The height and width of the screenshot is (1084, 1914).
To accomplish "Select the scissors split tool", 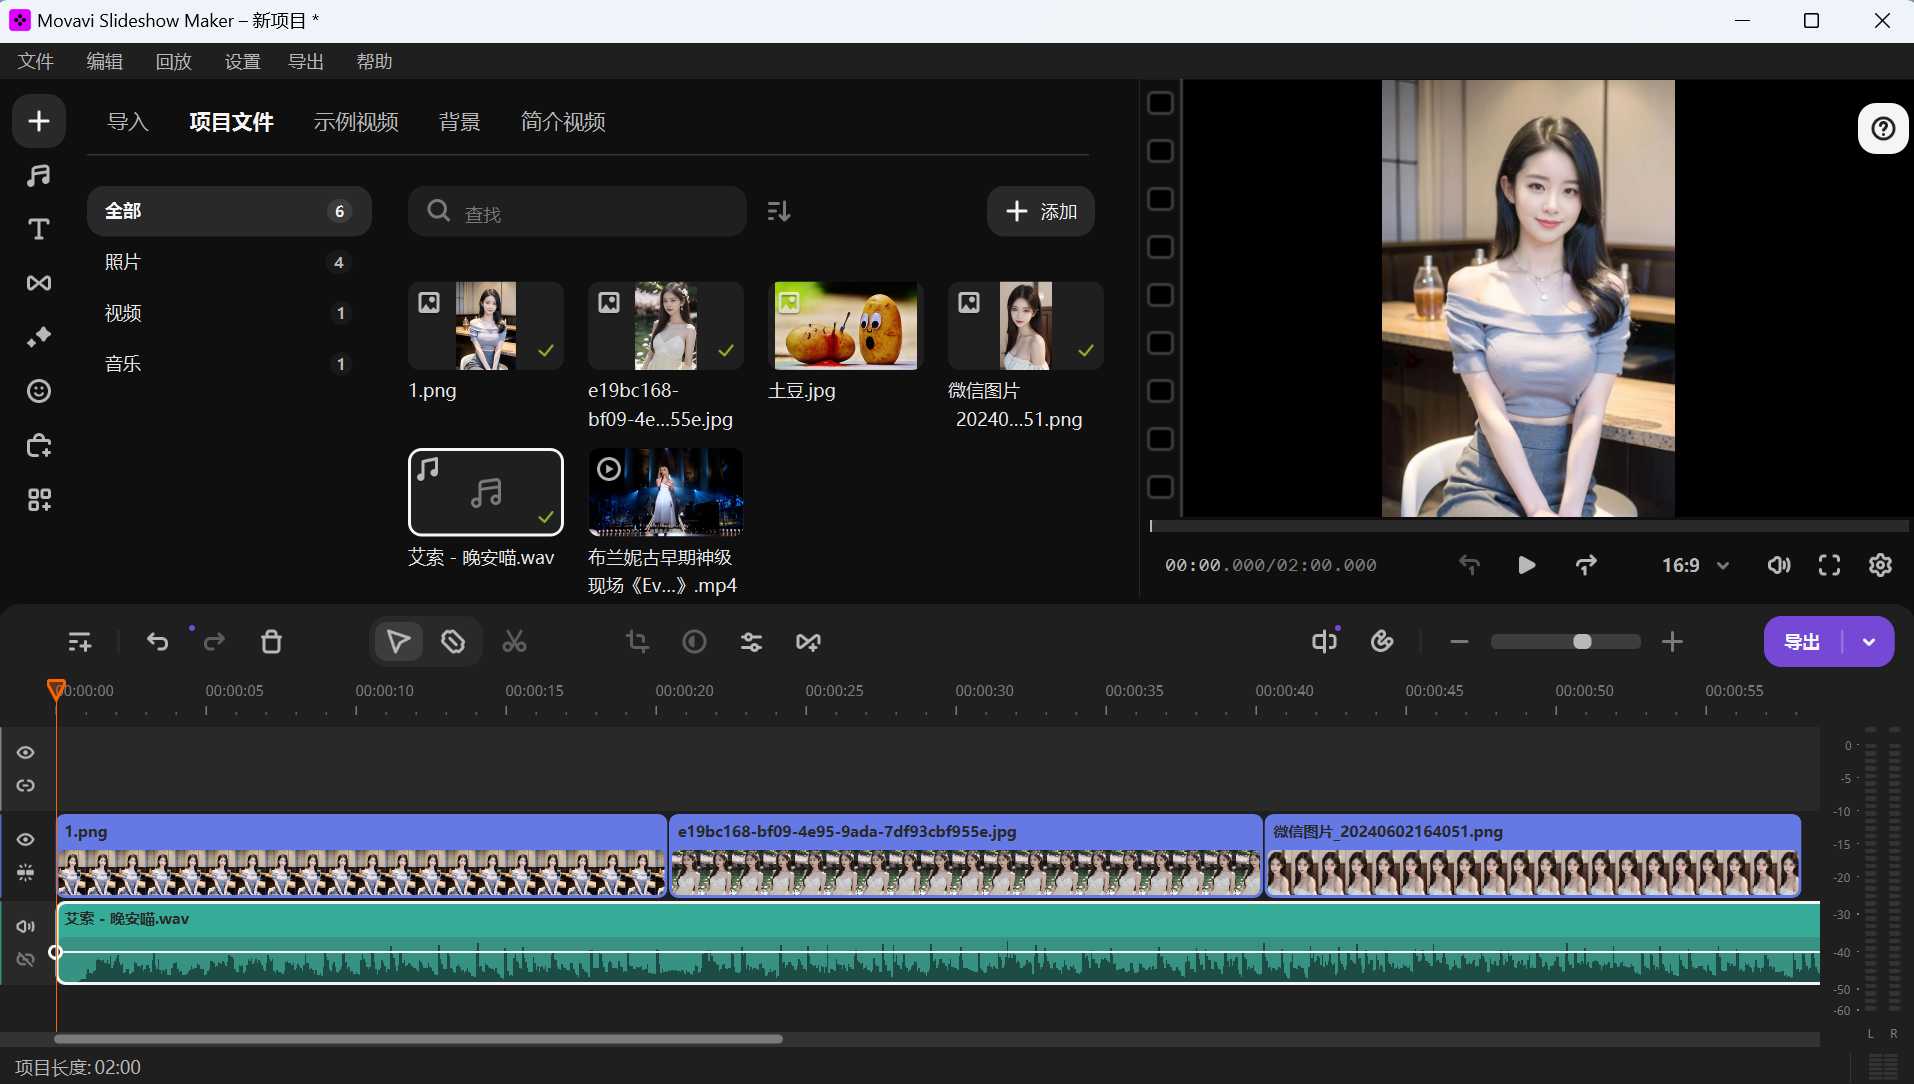I will click(514, 642).
